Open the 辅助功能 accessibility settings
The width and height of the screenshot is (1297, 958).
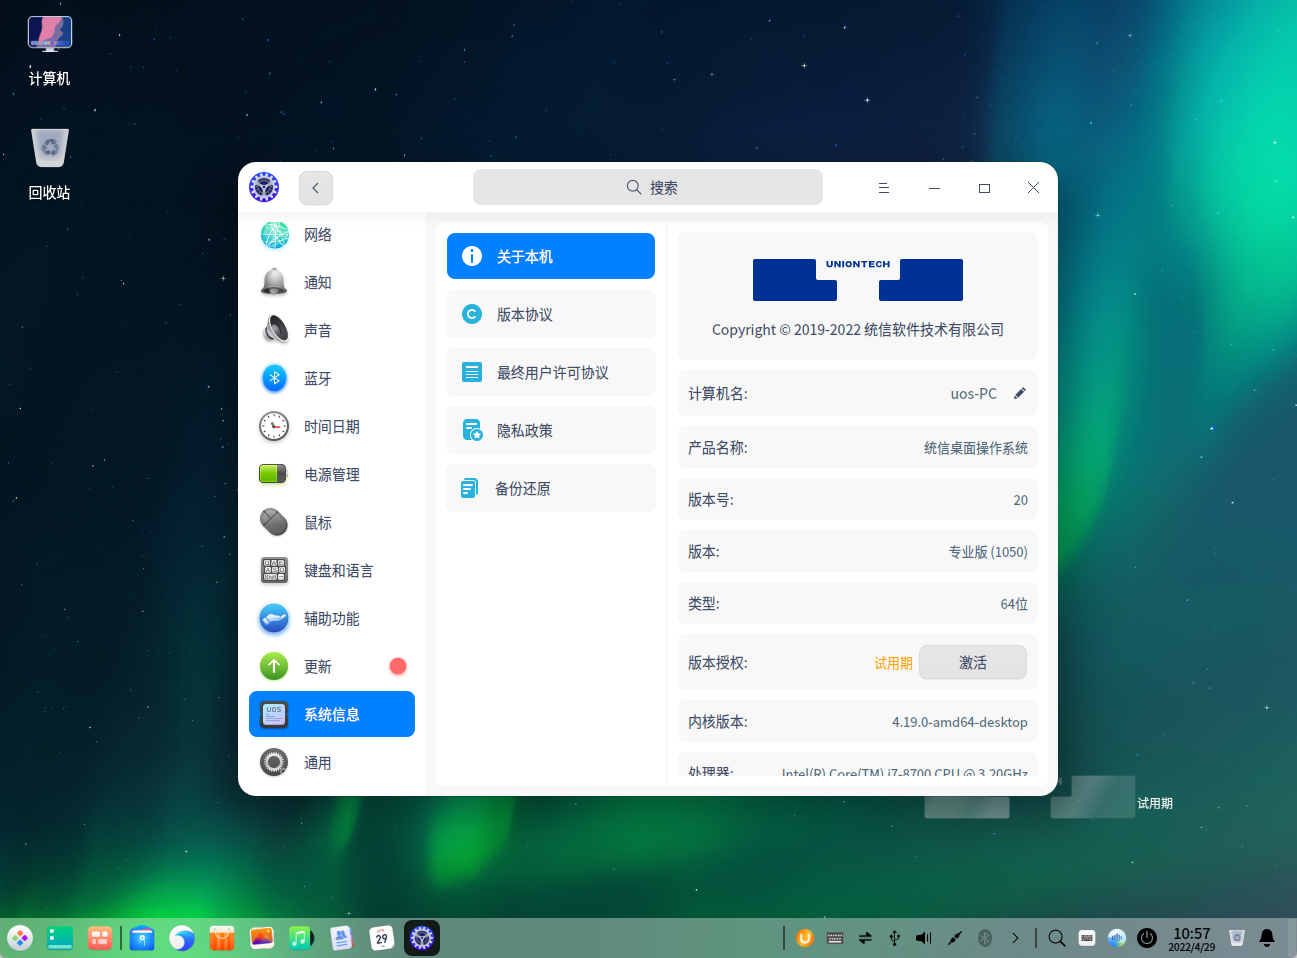[x=332, y=619]
